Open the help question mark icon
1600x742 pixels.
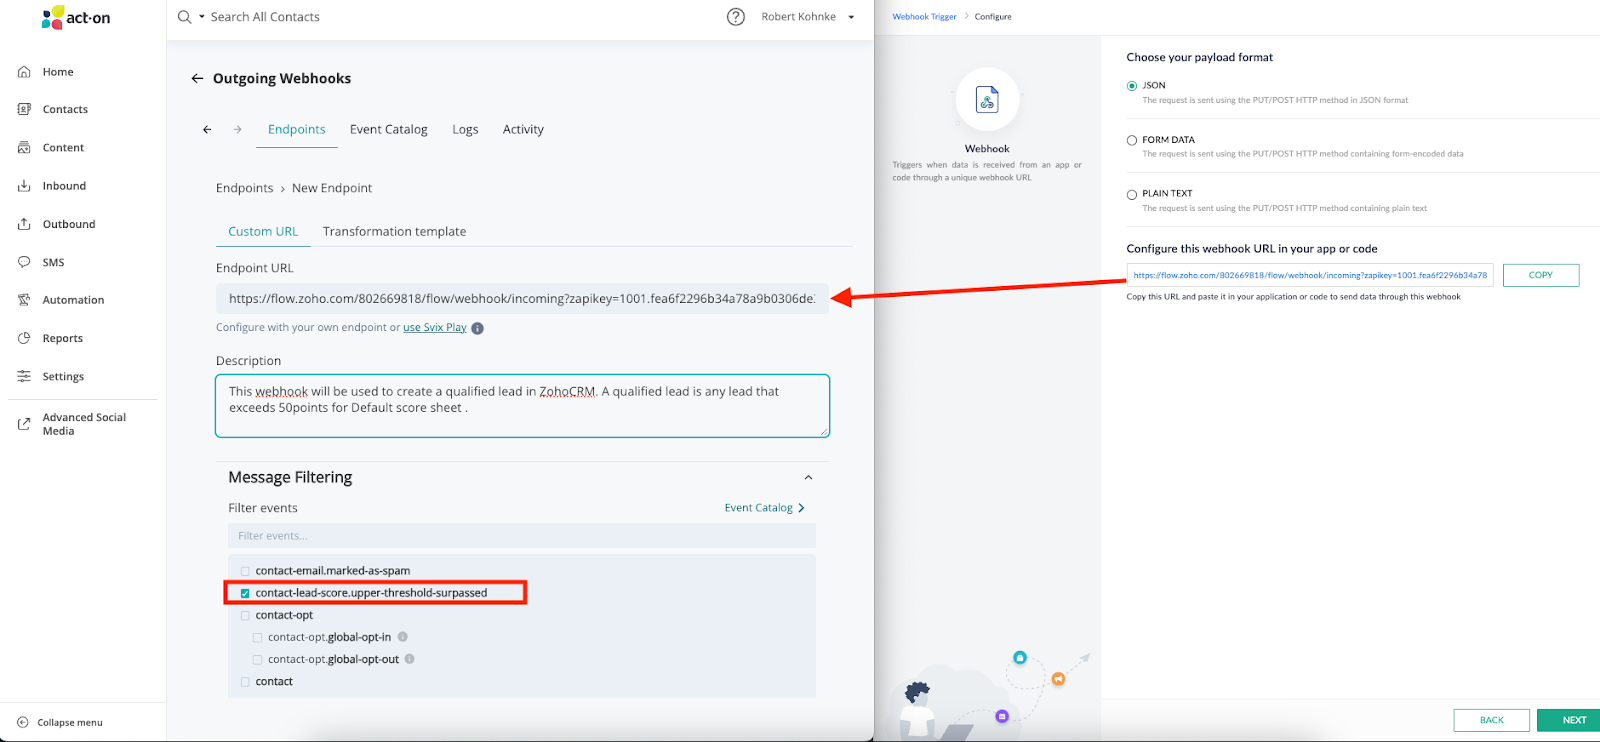click(x=736, y=17)
